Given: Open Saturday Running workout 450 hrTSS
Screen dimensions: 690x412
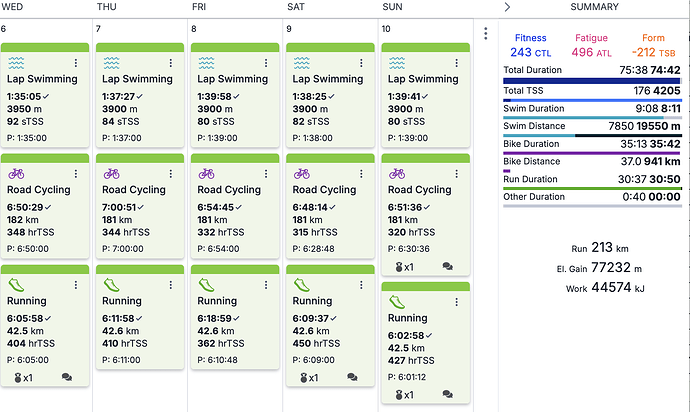Looking at the screenshot, I should tap(330, 325).
